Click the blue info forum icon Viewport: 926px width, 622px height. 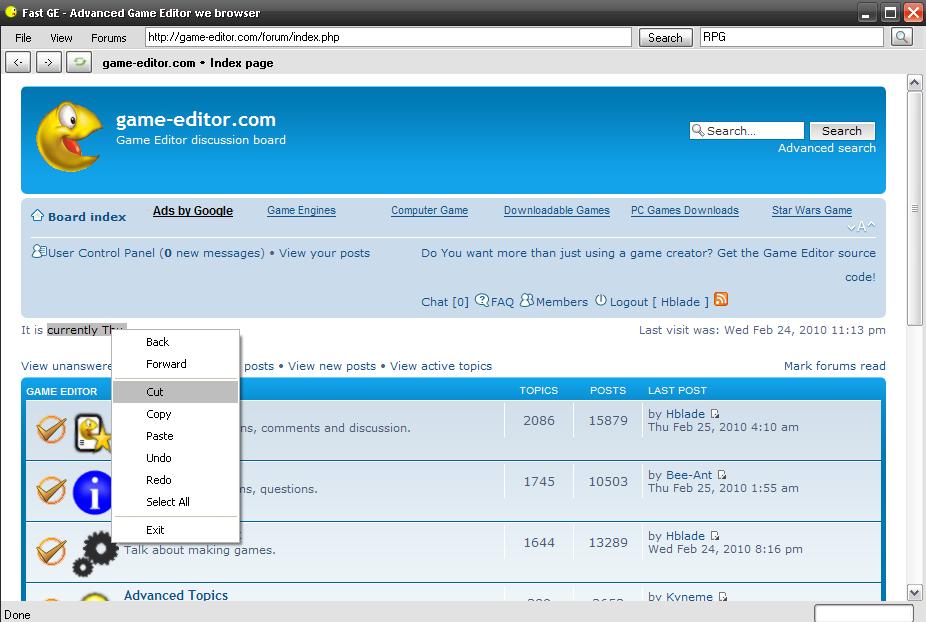[x=92, y=492]
